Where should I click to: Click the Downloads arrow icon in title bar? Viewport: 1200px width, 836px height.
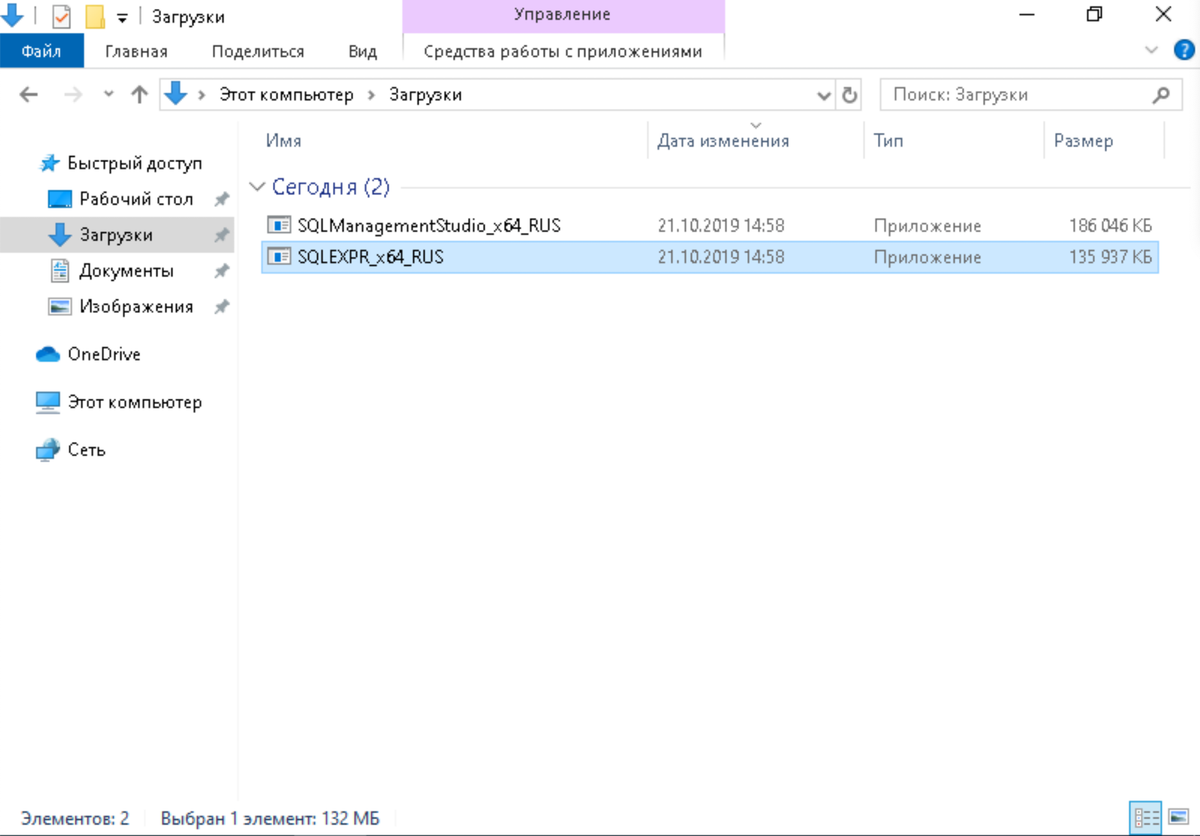point(12,16)
